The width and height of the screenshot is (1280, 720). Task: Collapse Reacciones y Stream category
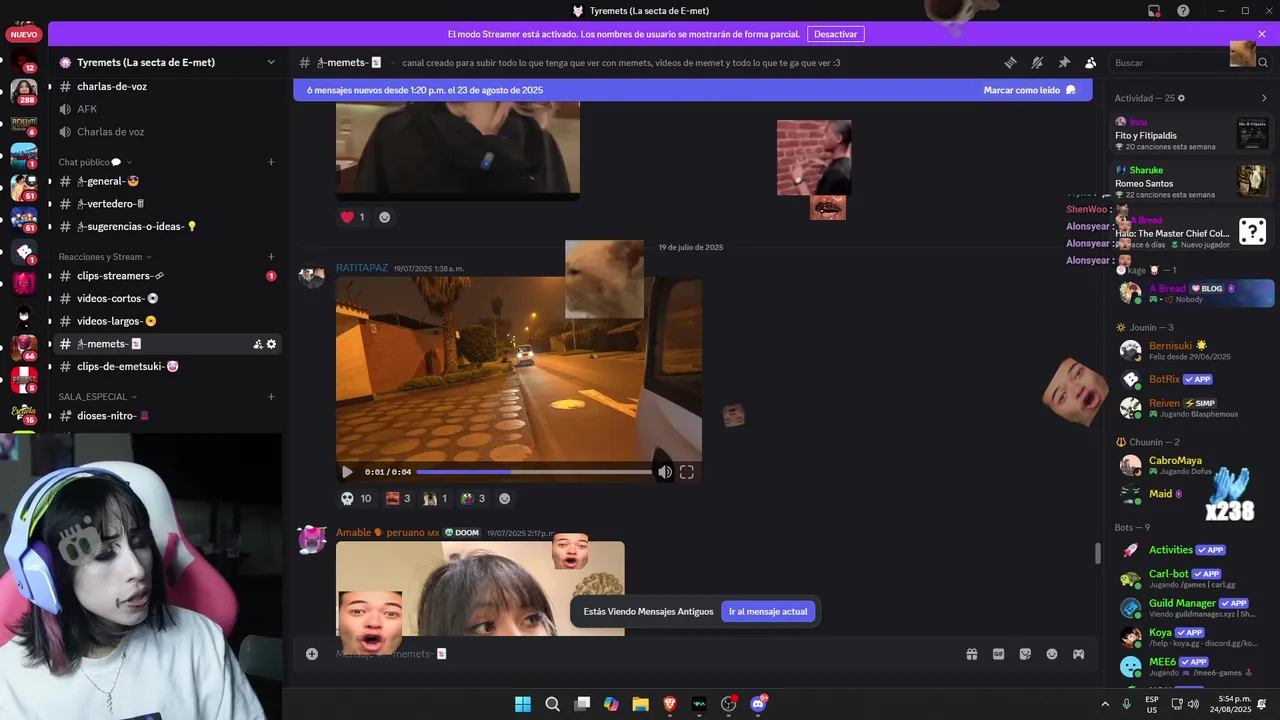pyautogui.click(x=105, y=257)
